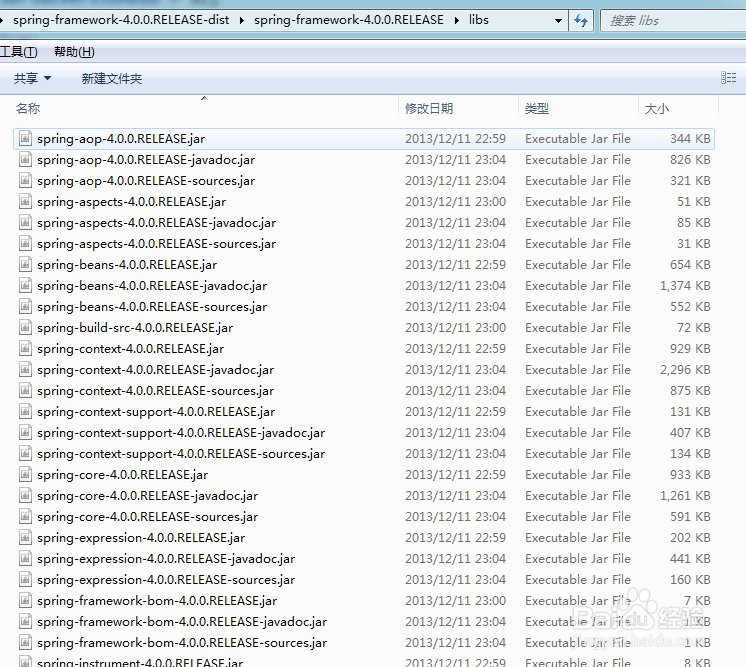
Task: Click the 1,261 KB size value
Action: pyautogui.click(x=685, y=495)
